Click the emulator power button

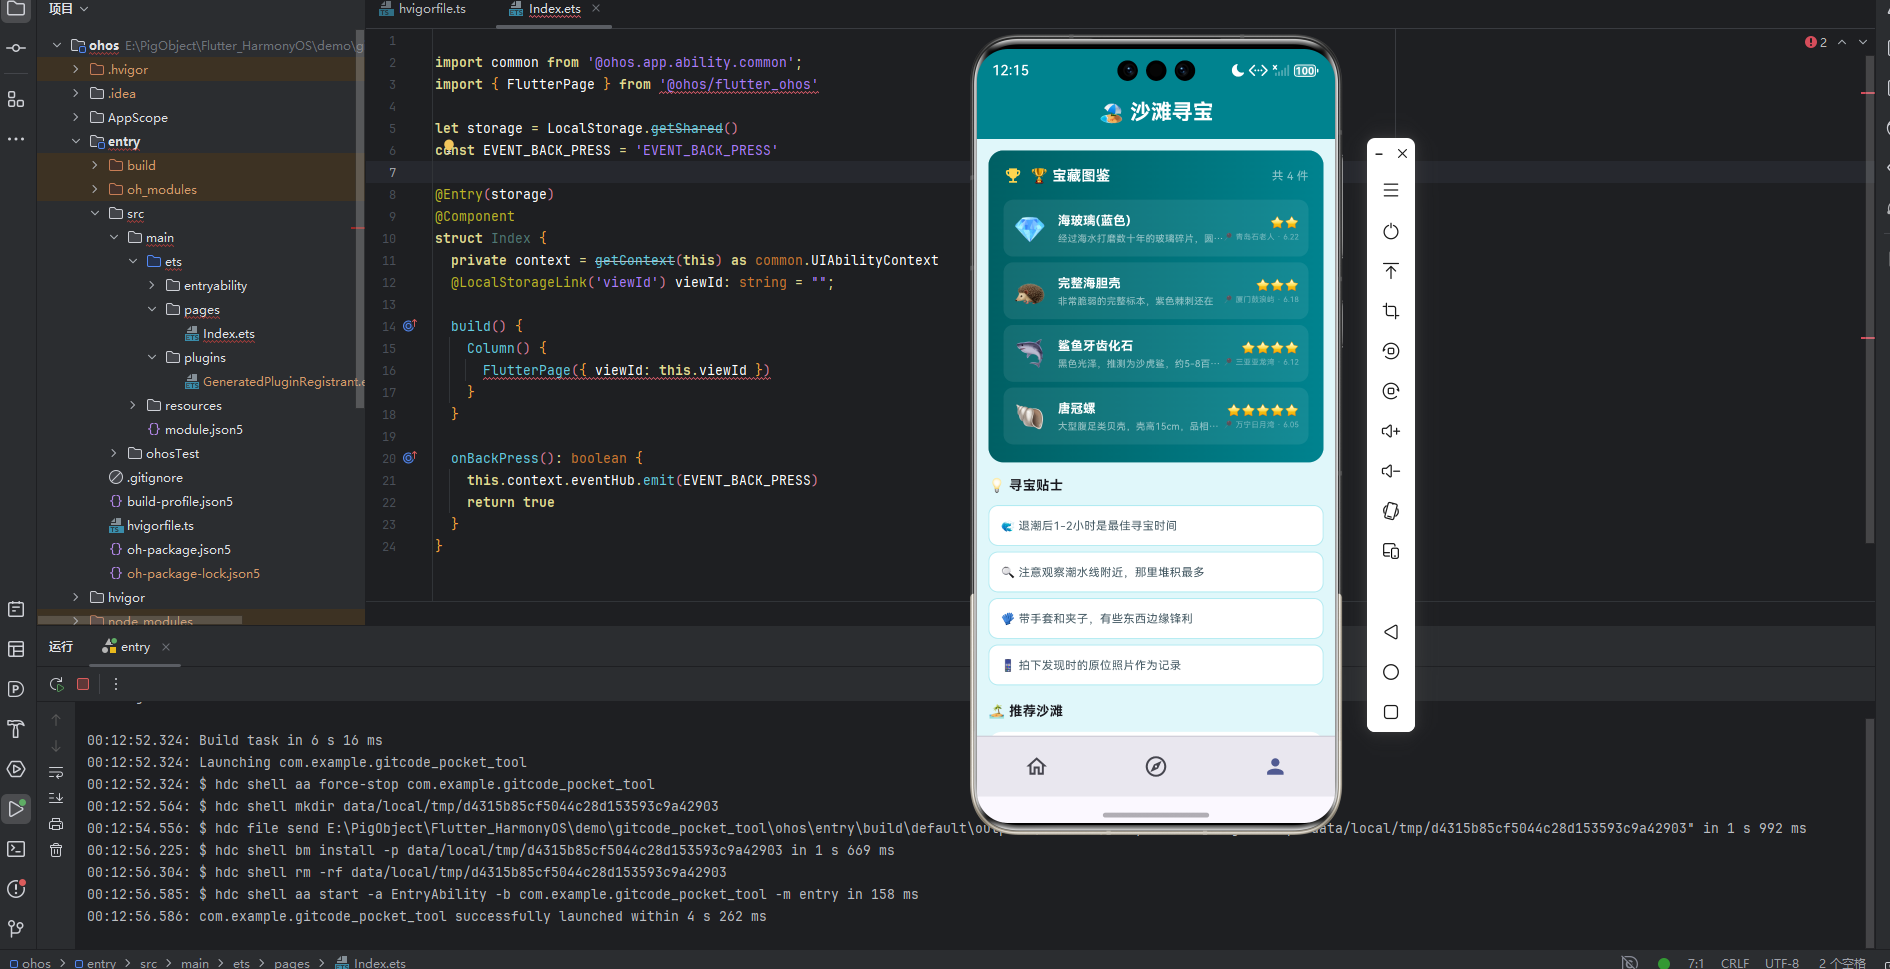tap(1391, 231)
